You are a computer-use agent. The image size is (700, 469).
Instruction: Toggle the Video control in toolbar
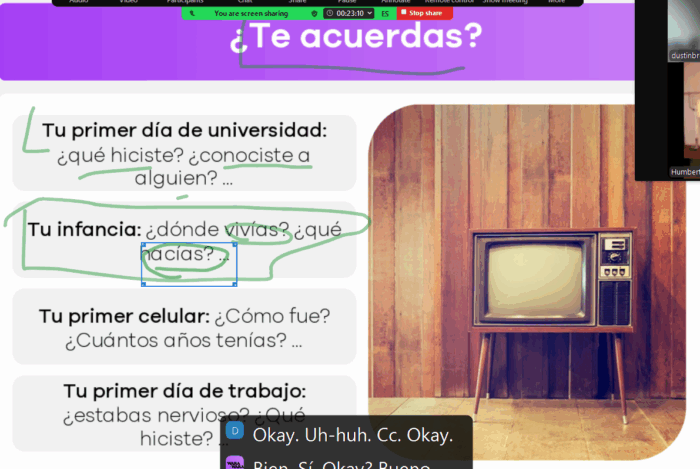pos(129,2)
